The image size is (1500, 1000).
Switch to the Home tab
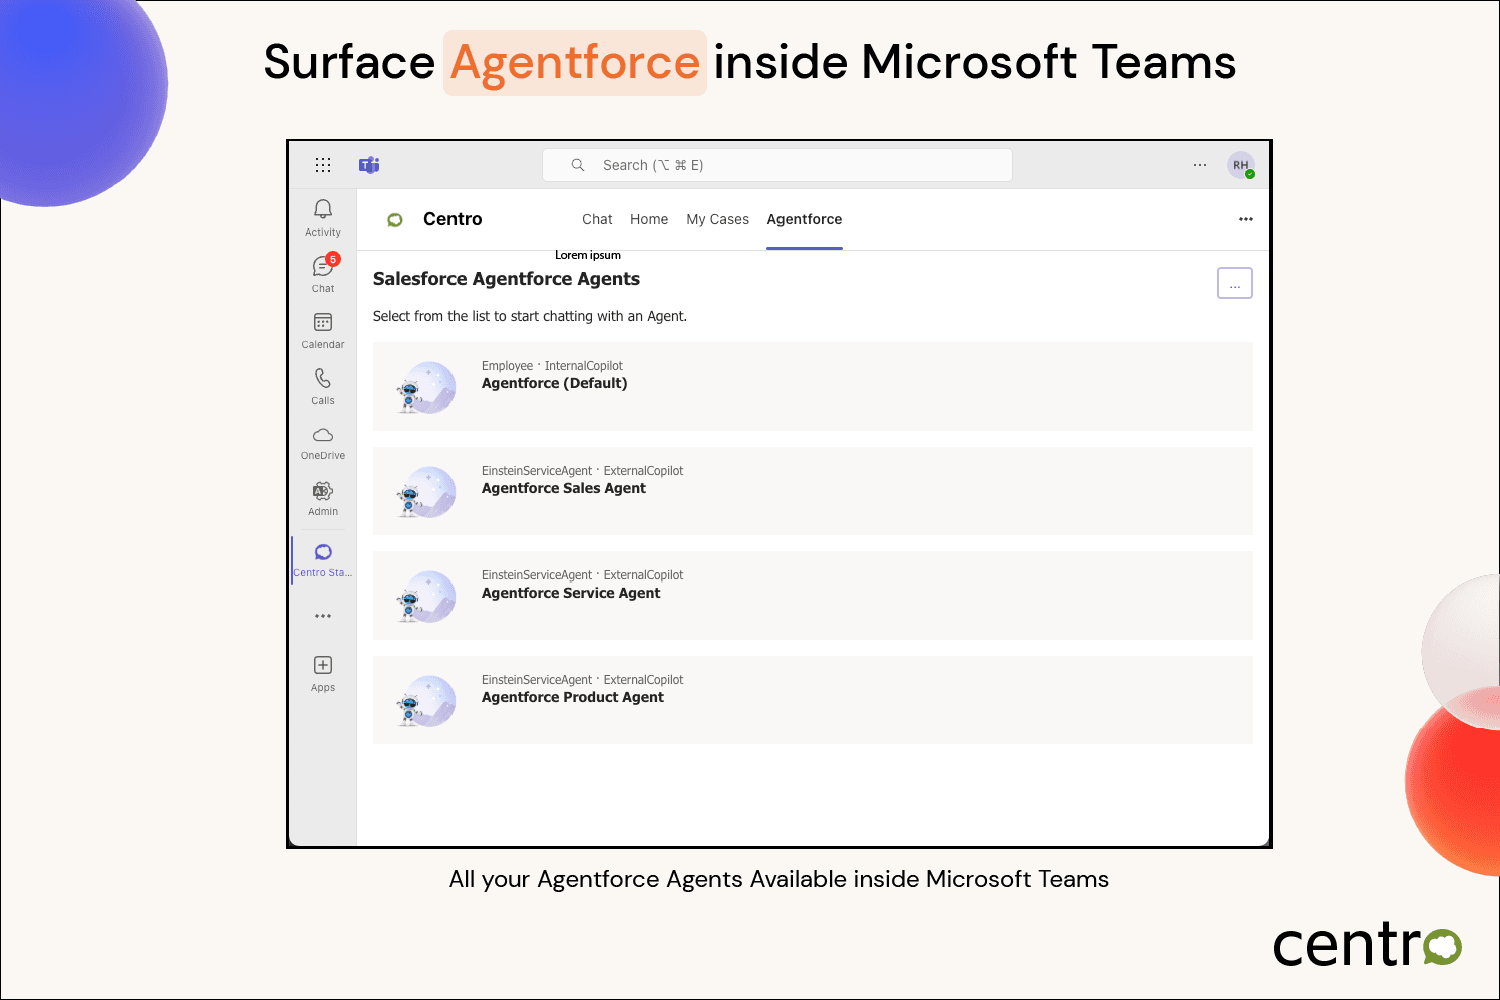(x=649, y=219)
